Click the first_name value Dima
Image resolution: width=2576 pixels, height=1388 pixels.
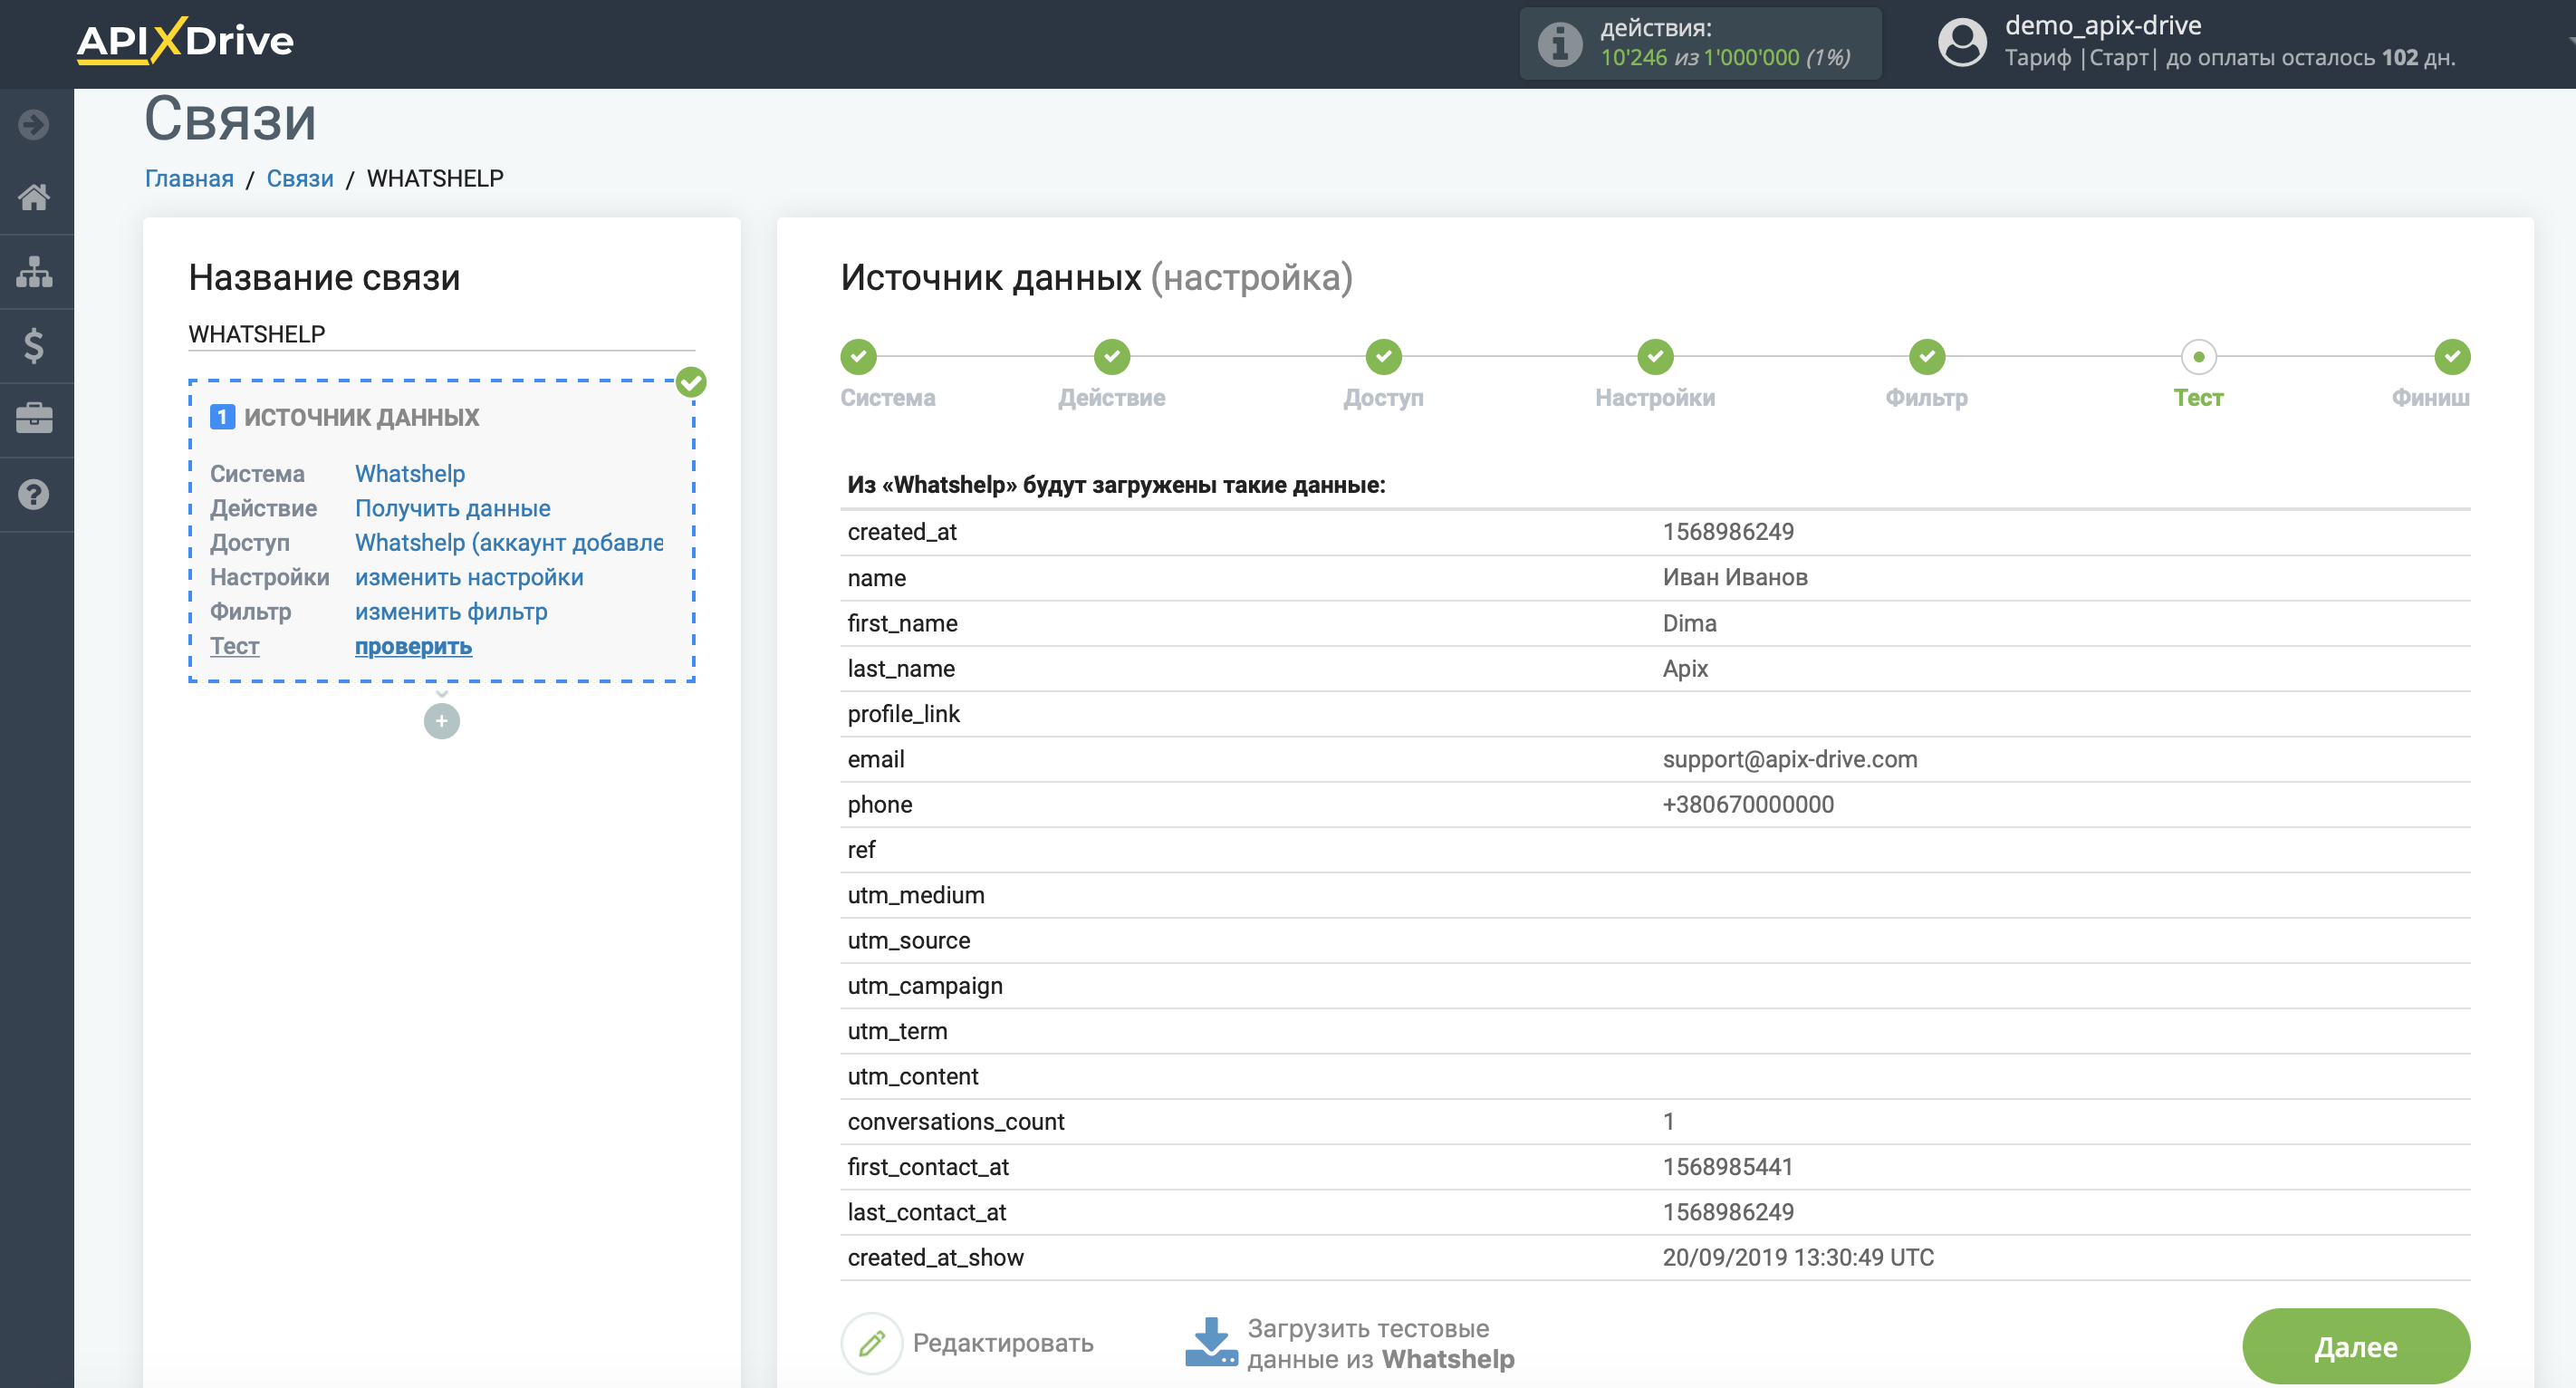coord(1689,623)
